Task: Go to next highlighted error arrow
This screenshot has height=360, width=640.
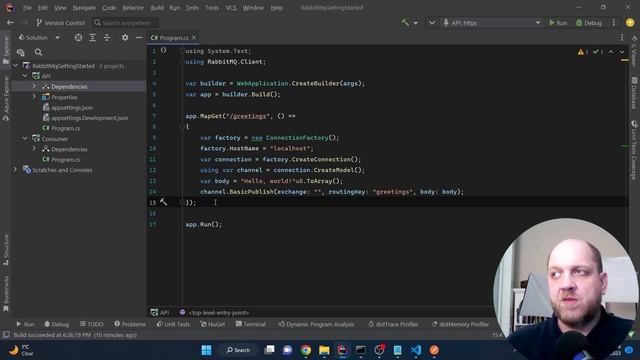Action: pyautogui.click(x=622, y=52)
